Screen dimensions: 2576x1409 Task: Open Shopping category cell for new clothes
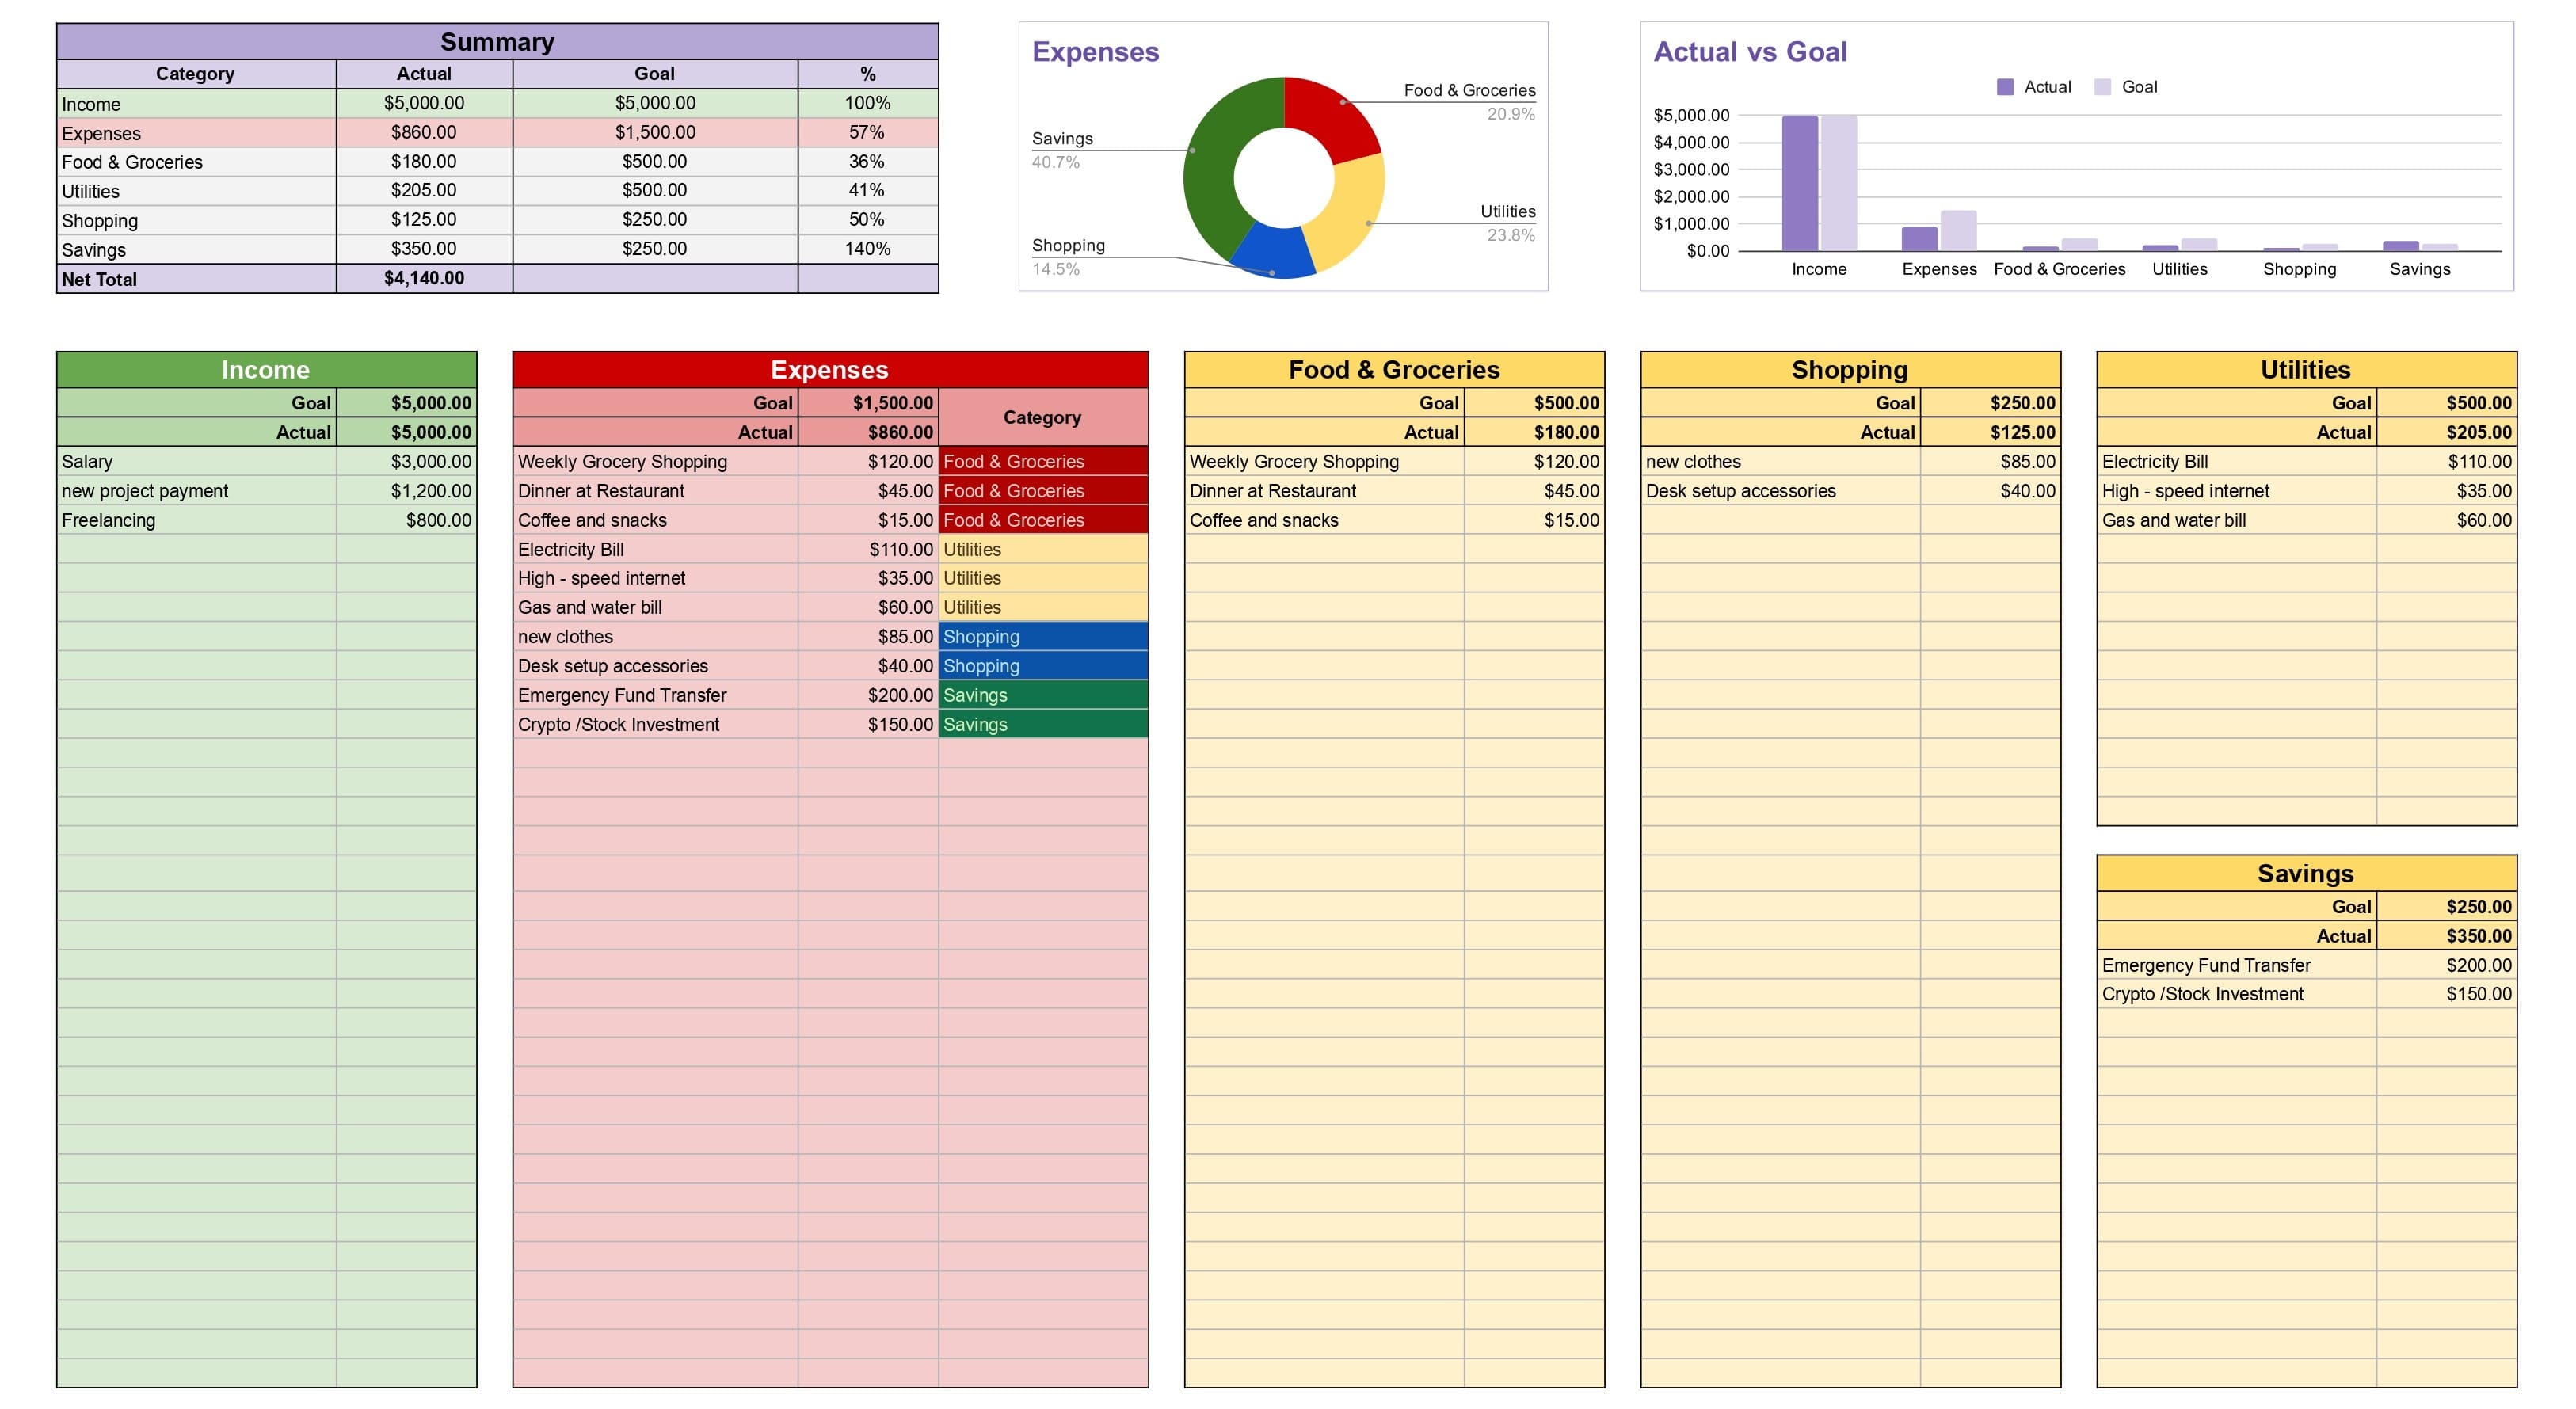click(1043, 637)
